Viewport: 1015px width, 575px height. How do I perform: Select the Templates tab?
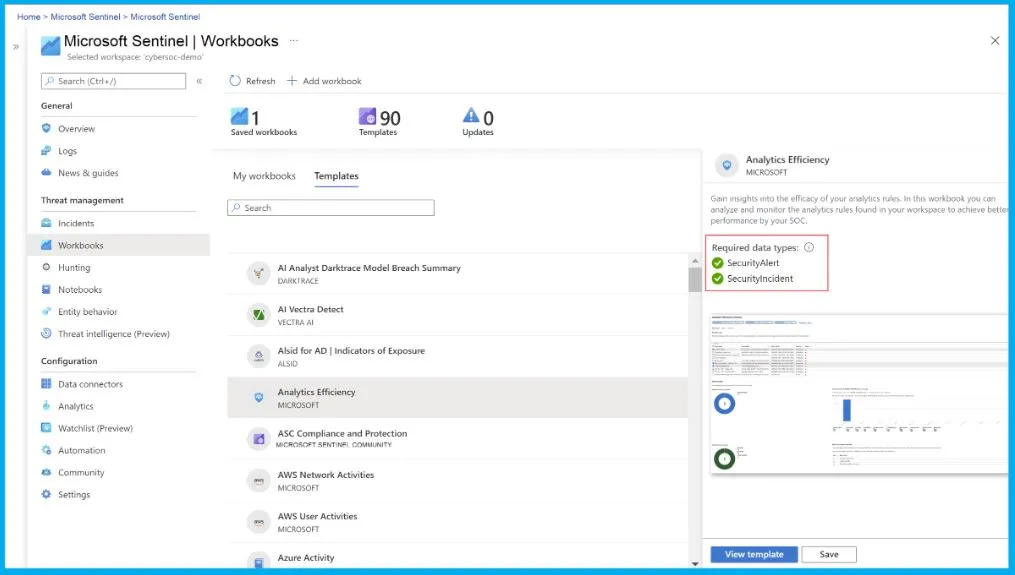pos(336,175)
